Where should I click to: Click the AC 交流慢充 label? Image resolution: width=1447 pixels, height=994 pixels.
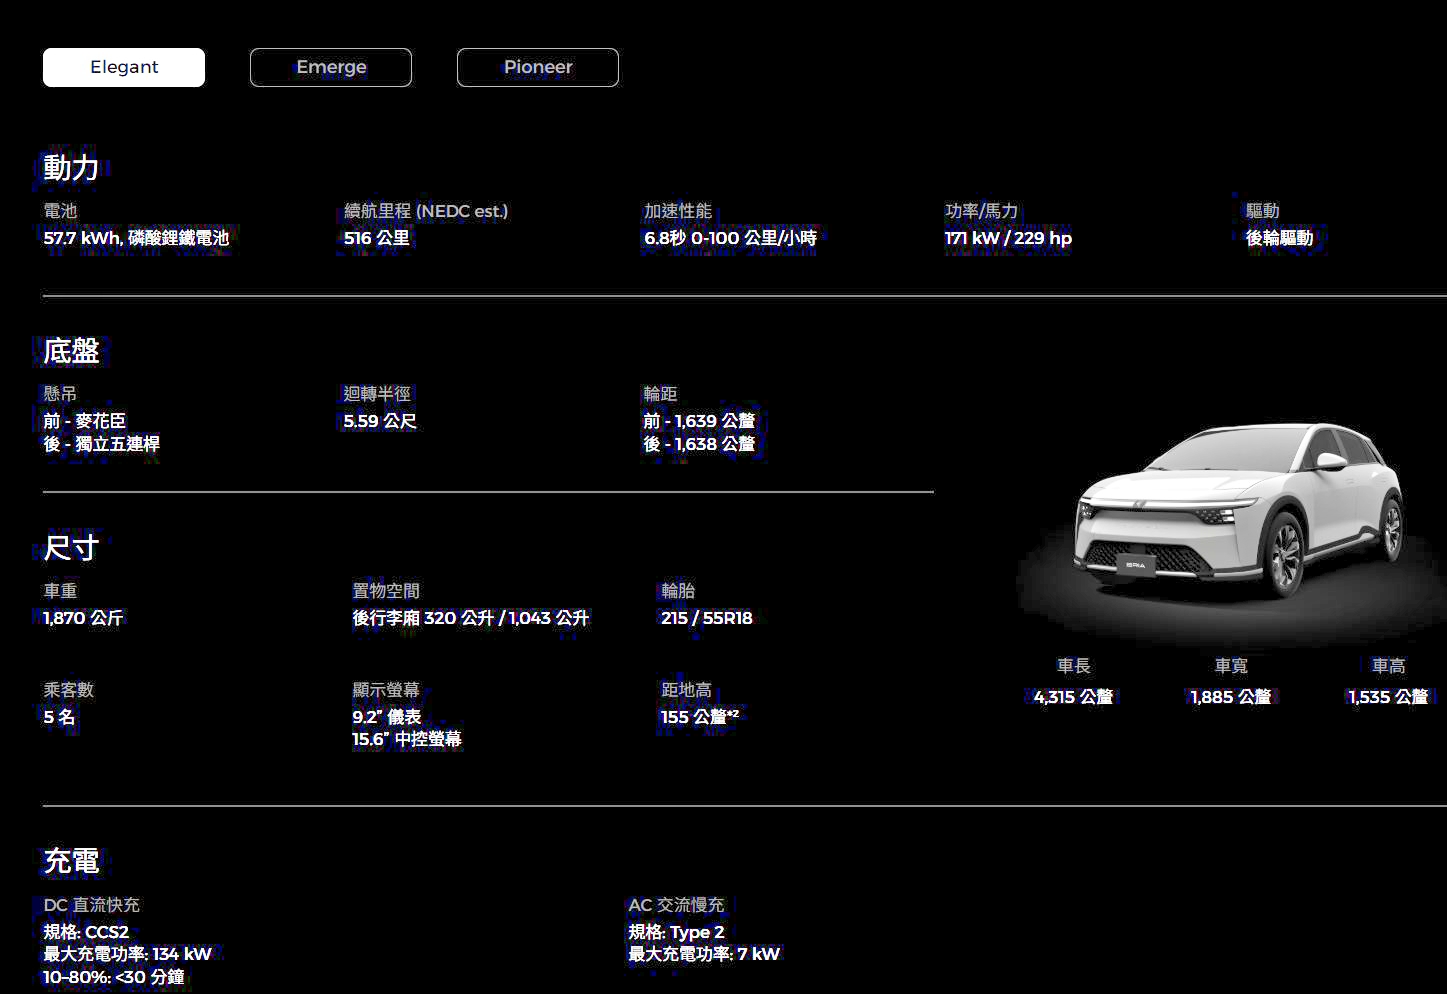[x=676, y=905]
